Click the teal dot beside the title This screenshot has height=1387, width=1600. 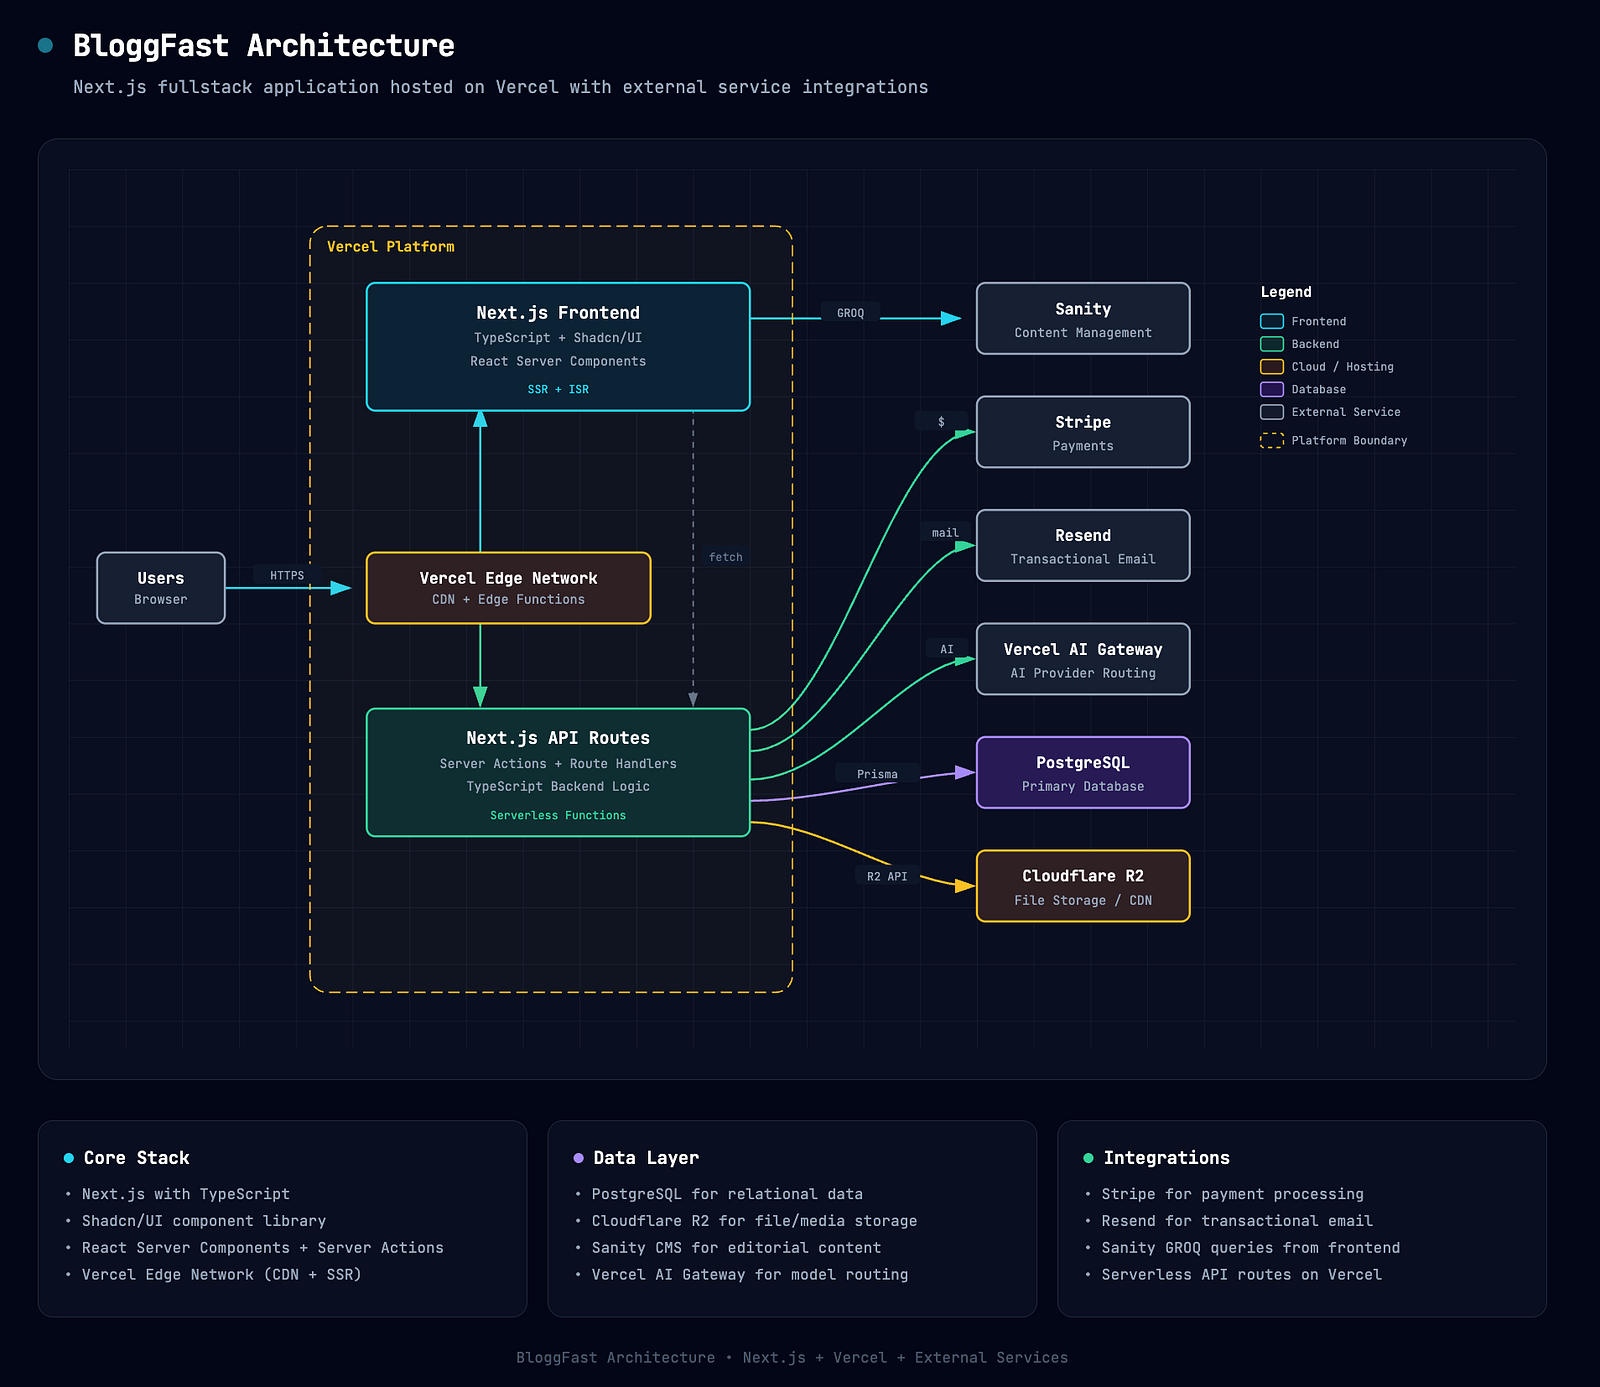click(x=45, y=45)
